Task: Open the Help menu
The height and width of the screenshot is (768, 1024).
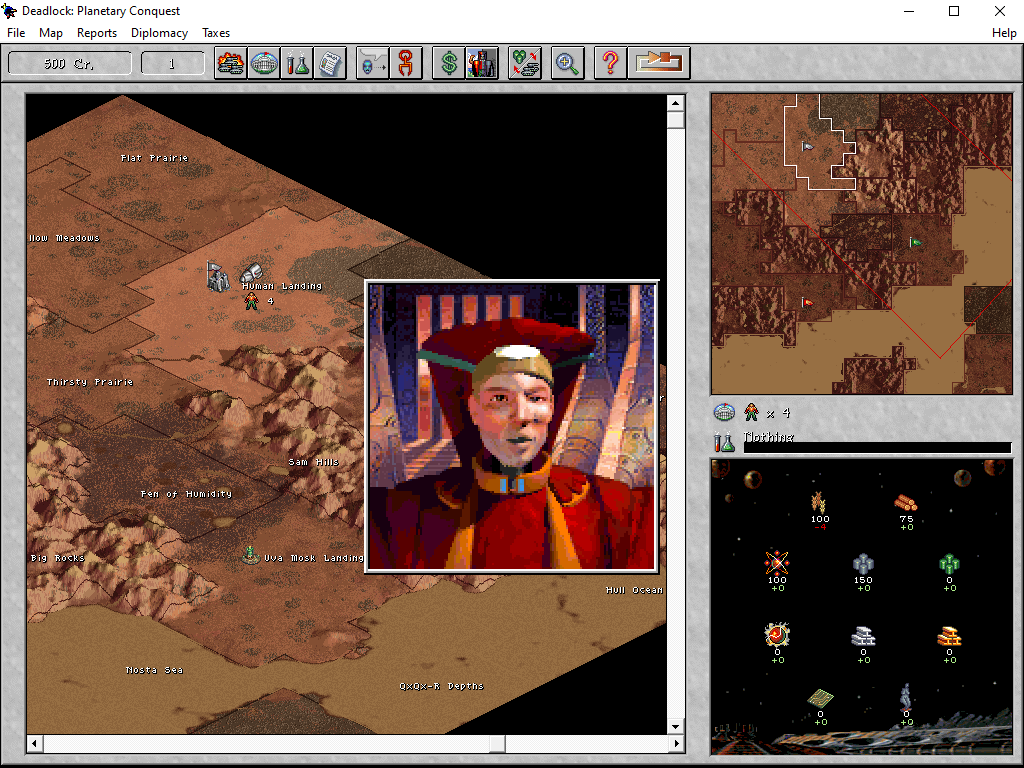Action: coord(1004,33)
